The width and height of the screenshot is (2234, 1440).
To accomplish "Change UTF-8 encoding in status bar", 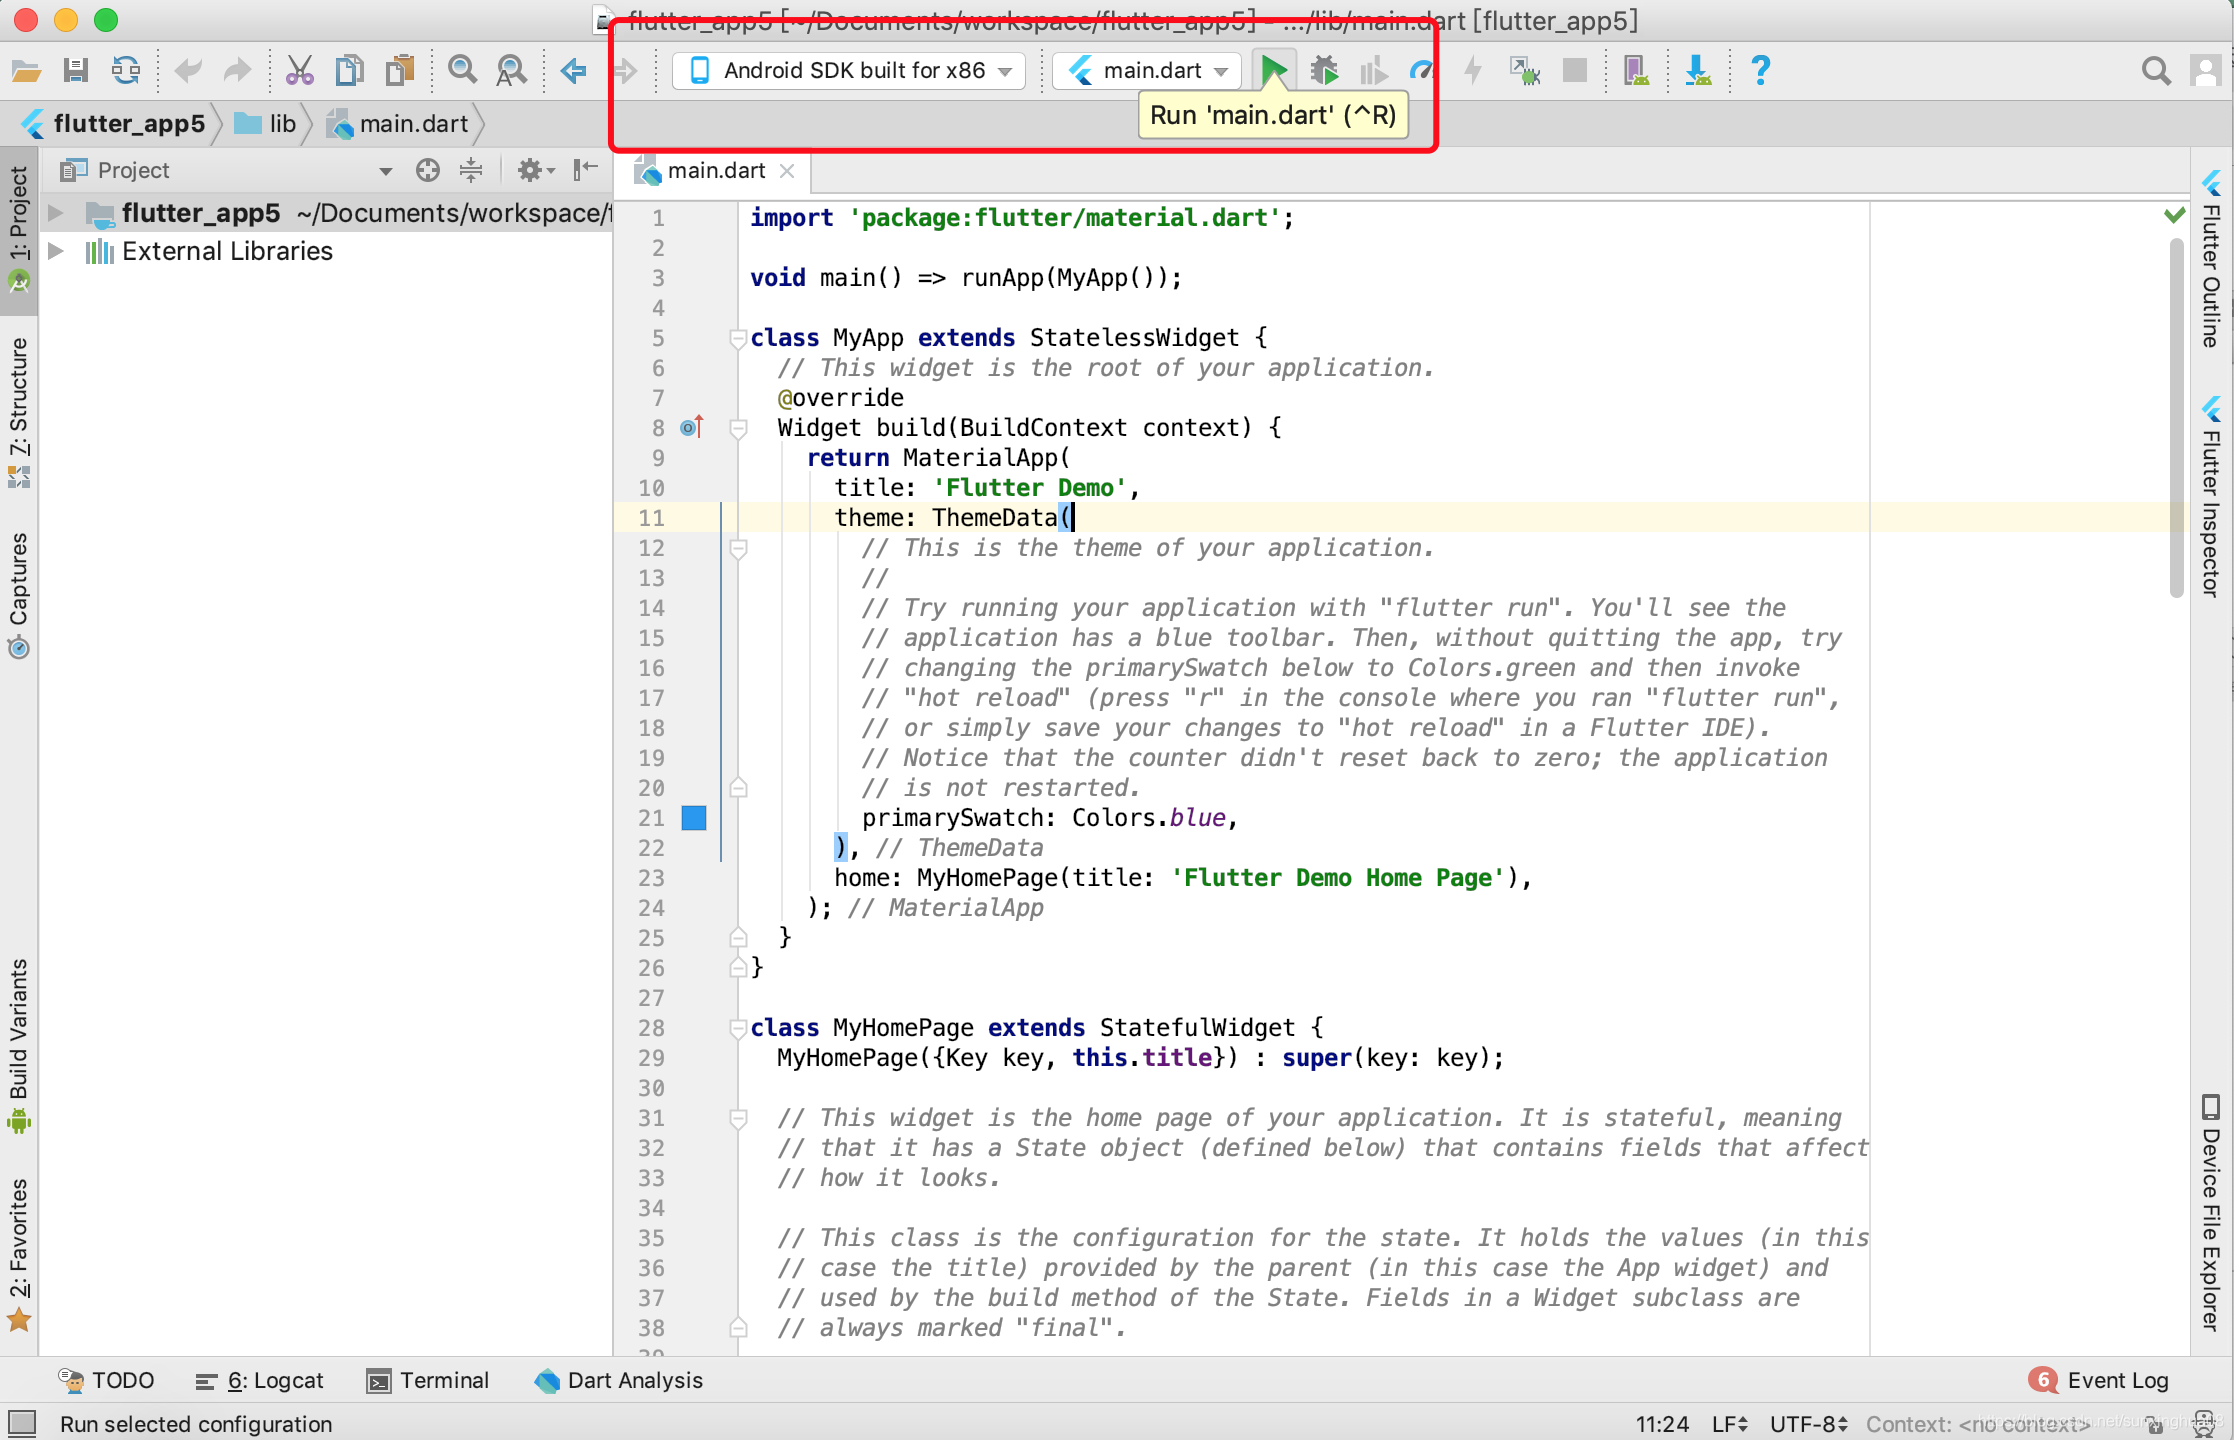I will tap(1808, 1423).
